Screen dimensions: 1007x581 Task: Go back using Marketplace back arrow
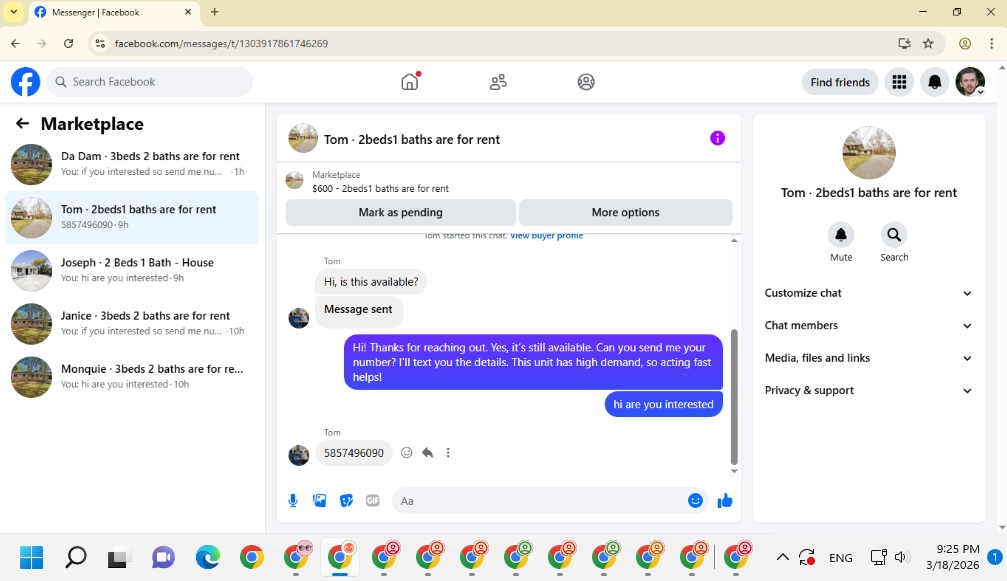(x=22, y=123)
